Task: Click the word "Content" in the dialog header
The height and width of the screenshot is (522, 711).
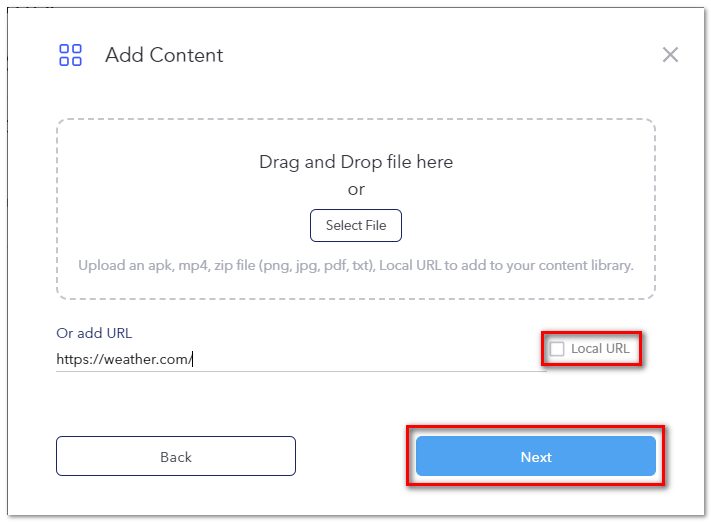Action: (x=186, y=55)
